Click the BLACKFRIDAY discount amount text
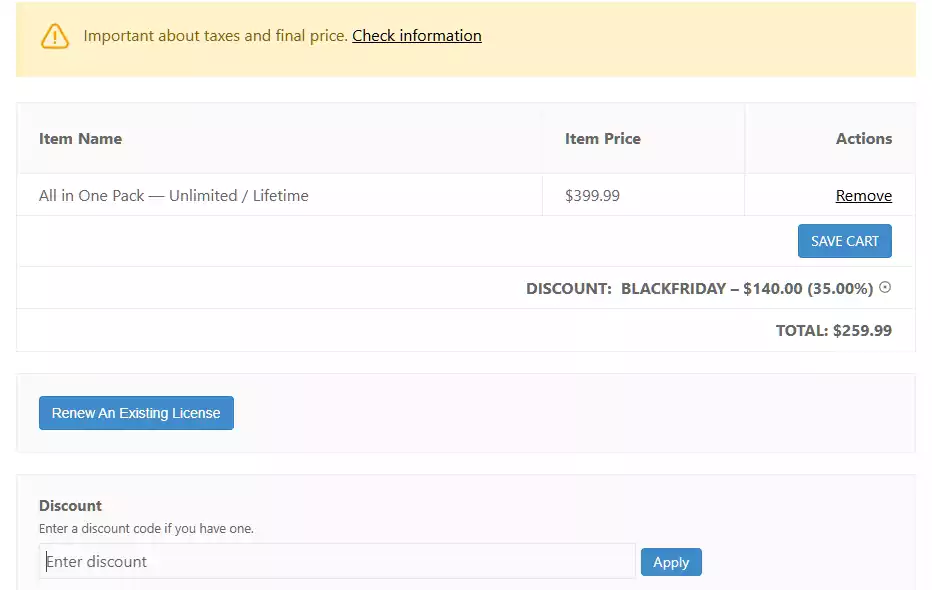 (x=746, y=288)
